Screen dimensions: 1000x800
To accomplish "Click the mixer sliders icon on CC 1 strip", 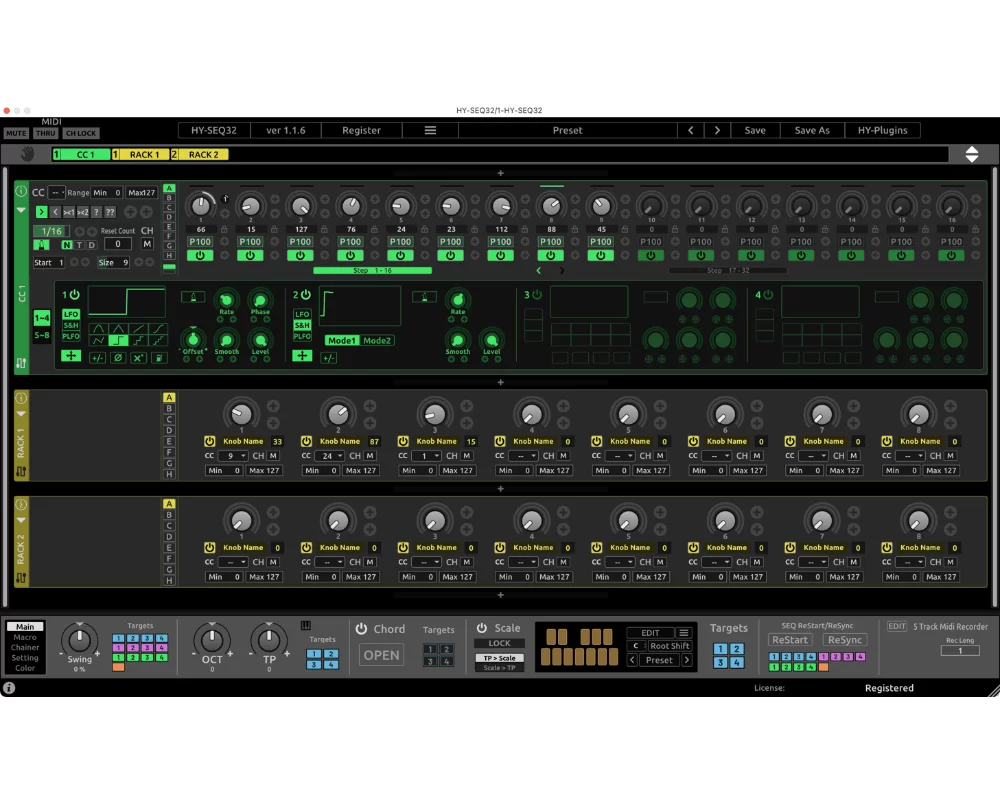I will [x=21, y=364].
